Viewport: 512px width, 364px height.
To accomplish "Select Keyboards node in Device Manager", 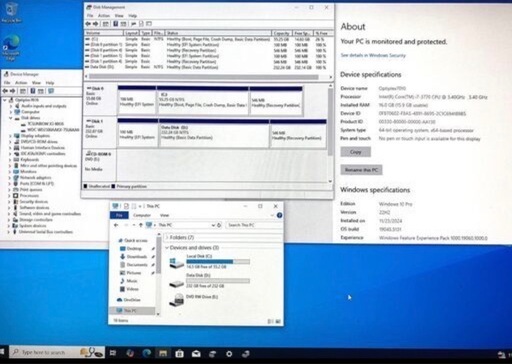I will click(30, 160).
